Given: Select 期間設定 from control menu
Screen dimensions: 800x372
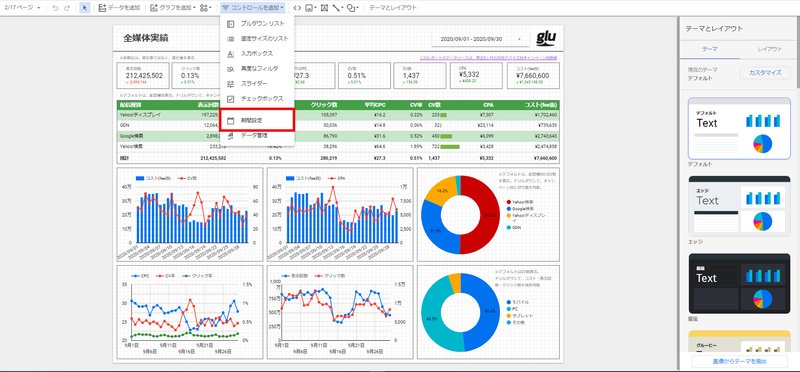Looking at the screenshot, I should pos(257,120).
